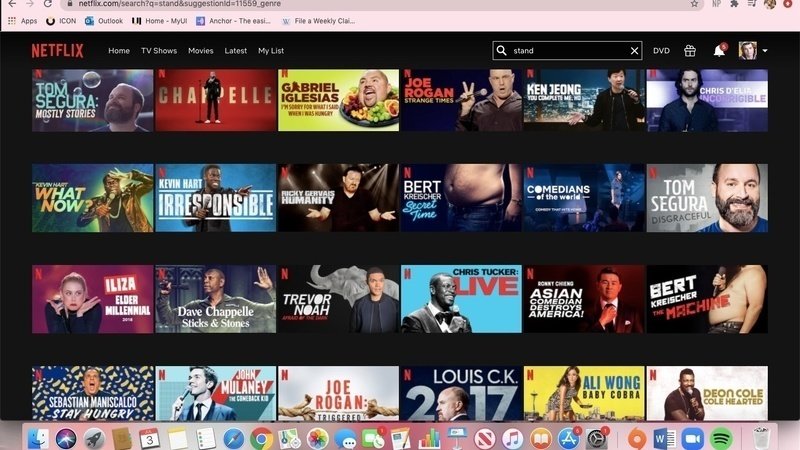Viewport: 800px width, 450px height.
Task: Open the ICON bookmark
Action: click(61, 21)
